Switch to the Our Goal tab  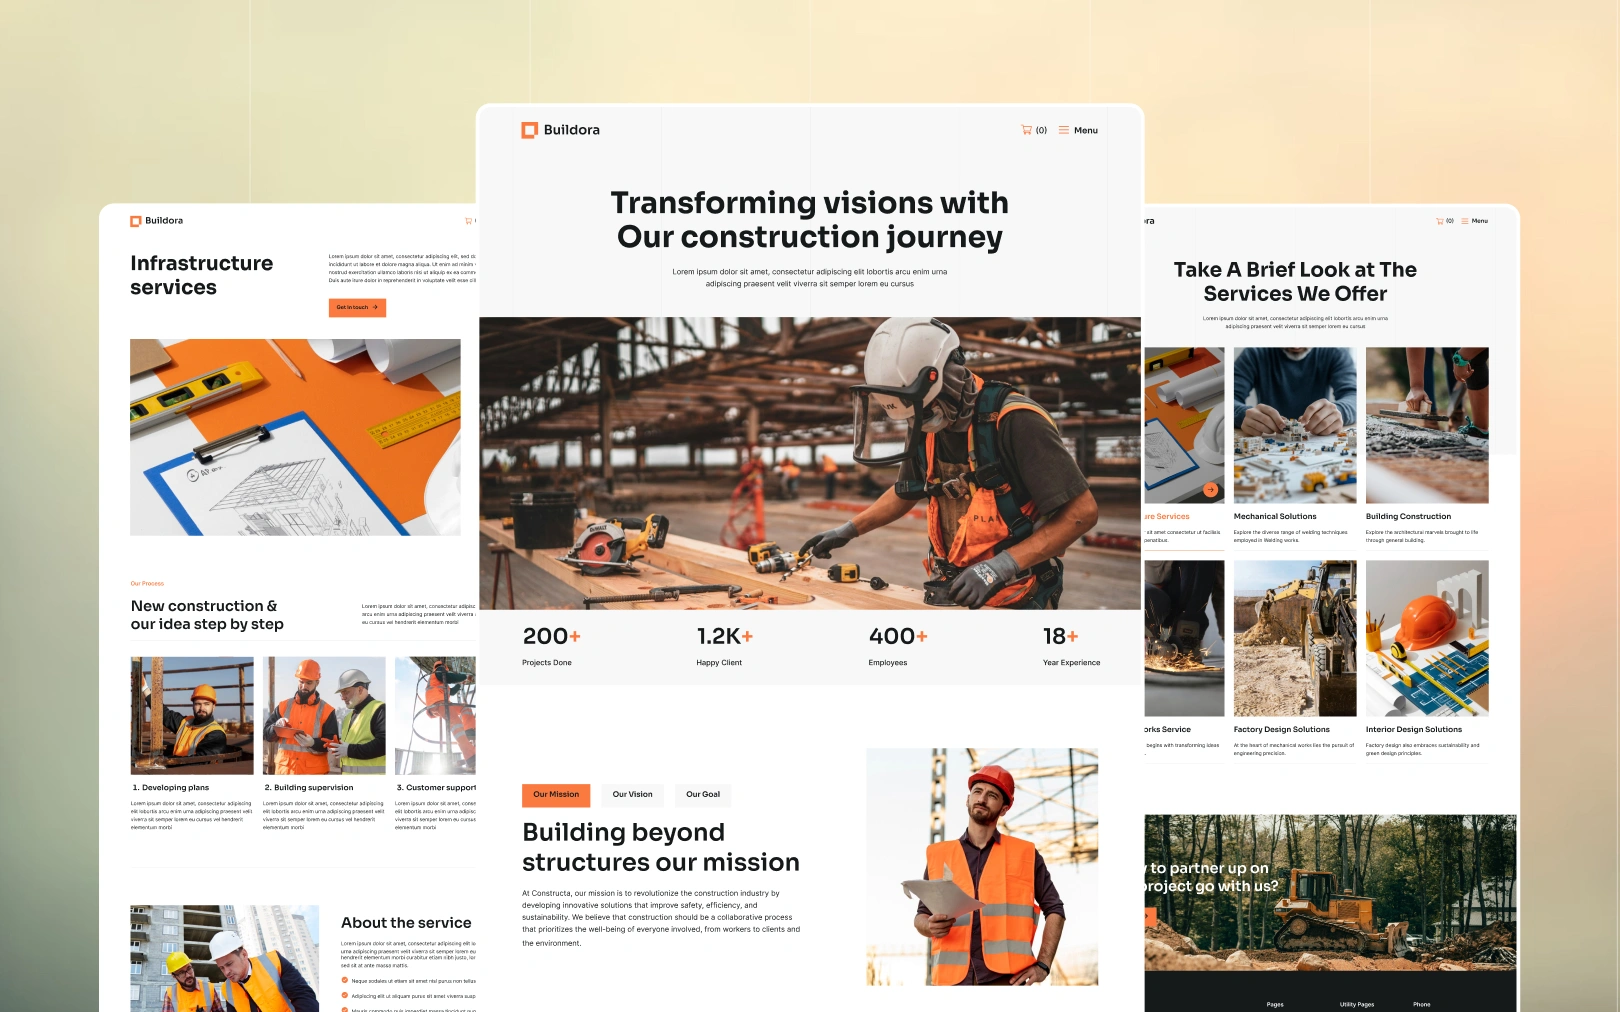click(703, 795)
